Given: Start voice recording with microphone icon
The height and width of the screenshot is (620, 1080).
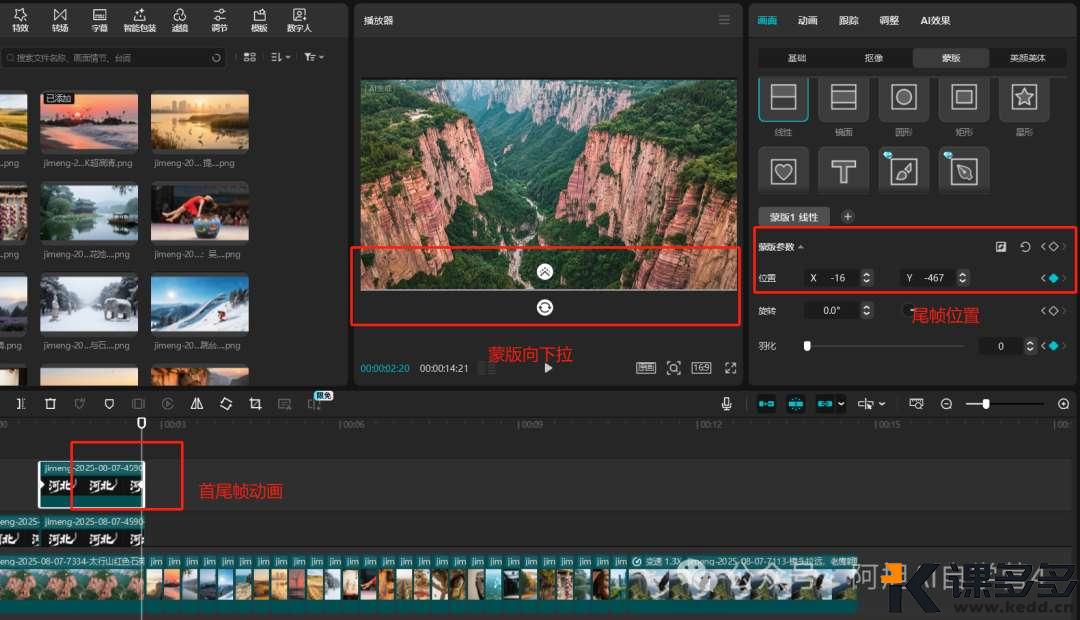Looking at the screenshot, I should click(726, 404).
